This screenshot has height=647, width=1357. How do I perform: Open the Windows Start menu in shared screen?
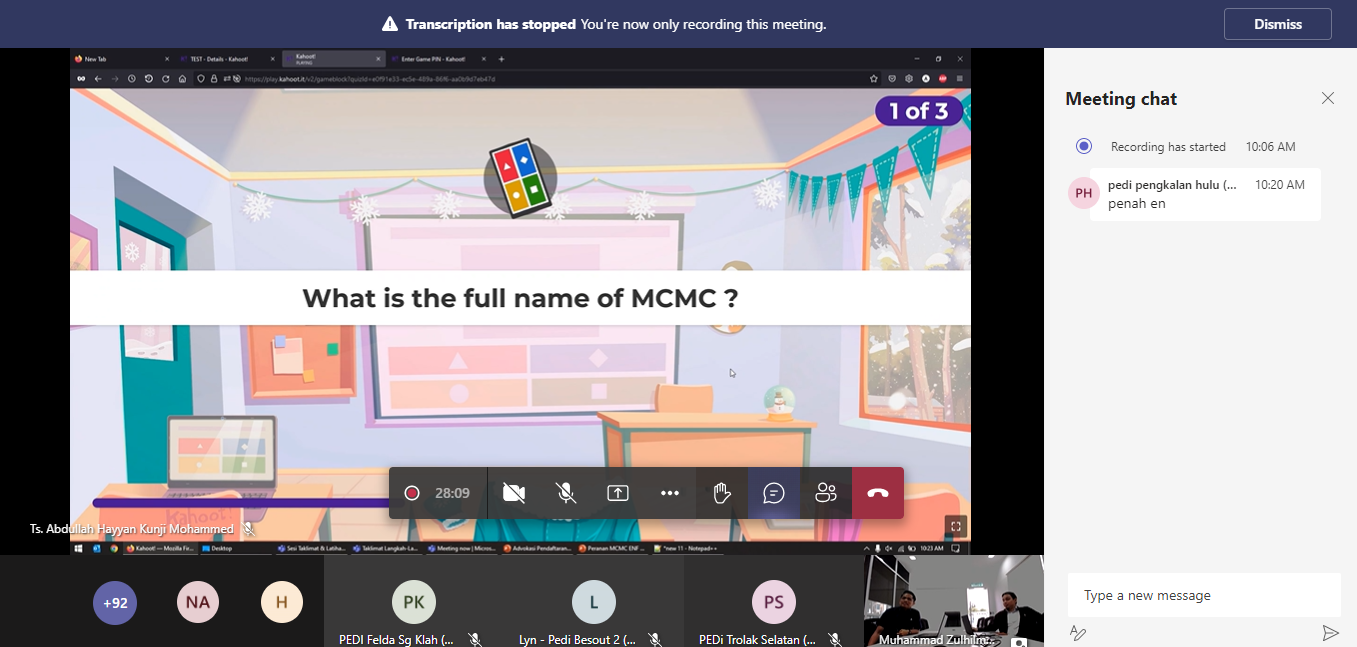79,548
